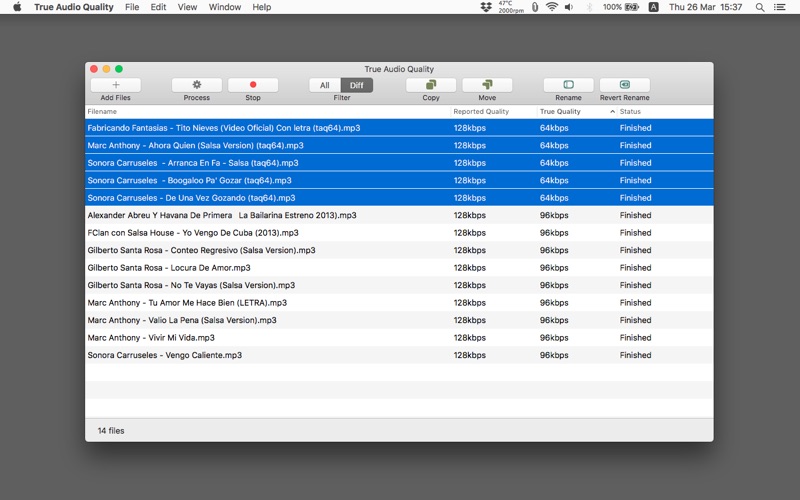
Task: Click the Rename toolbar icon
Action: click(x=568, y=85)
